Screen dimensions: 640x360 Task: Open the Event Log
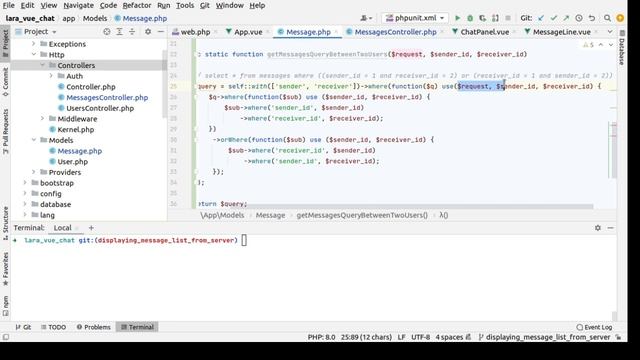(594, 327)
